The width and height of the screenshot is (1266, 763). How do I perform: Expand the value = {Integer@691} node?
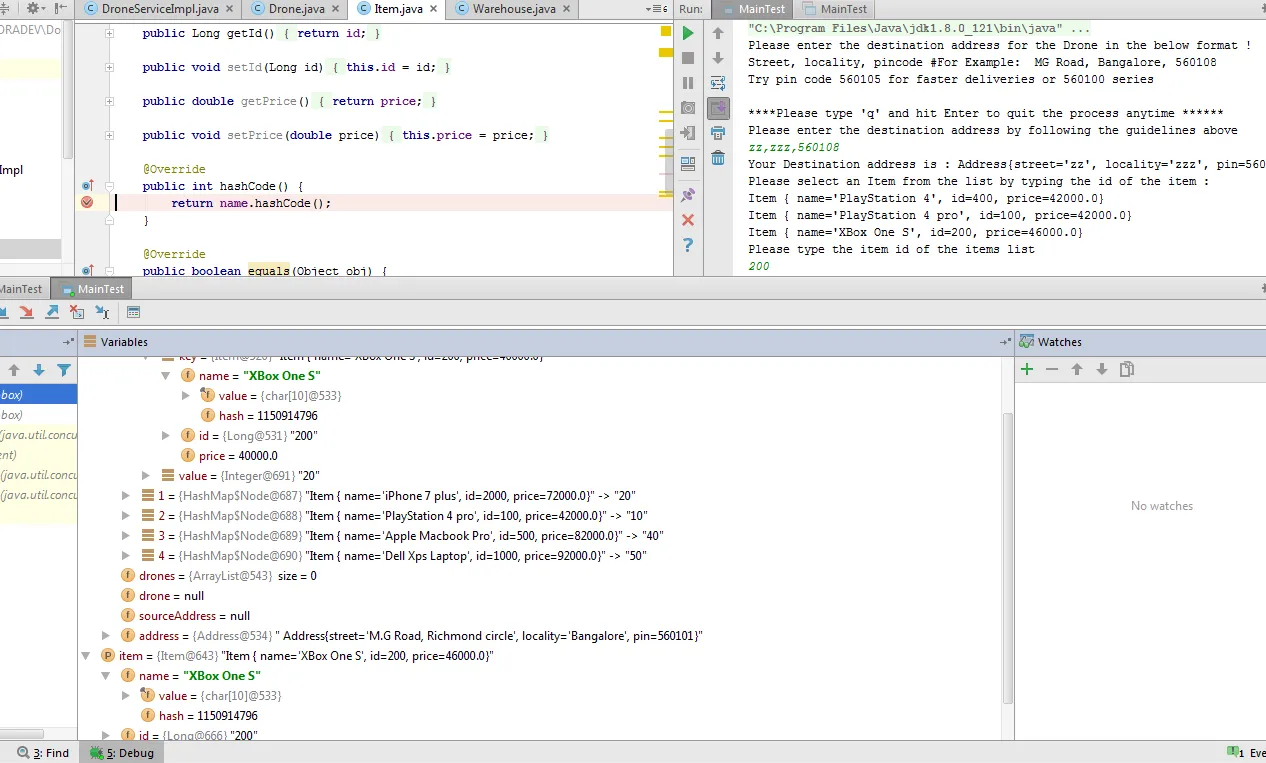[146, 476]
